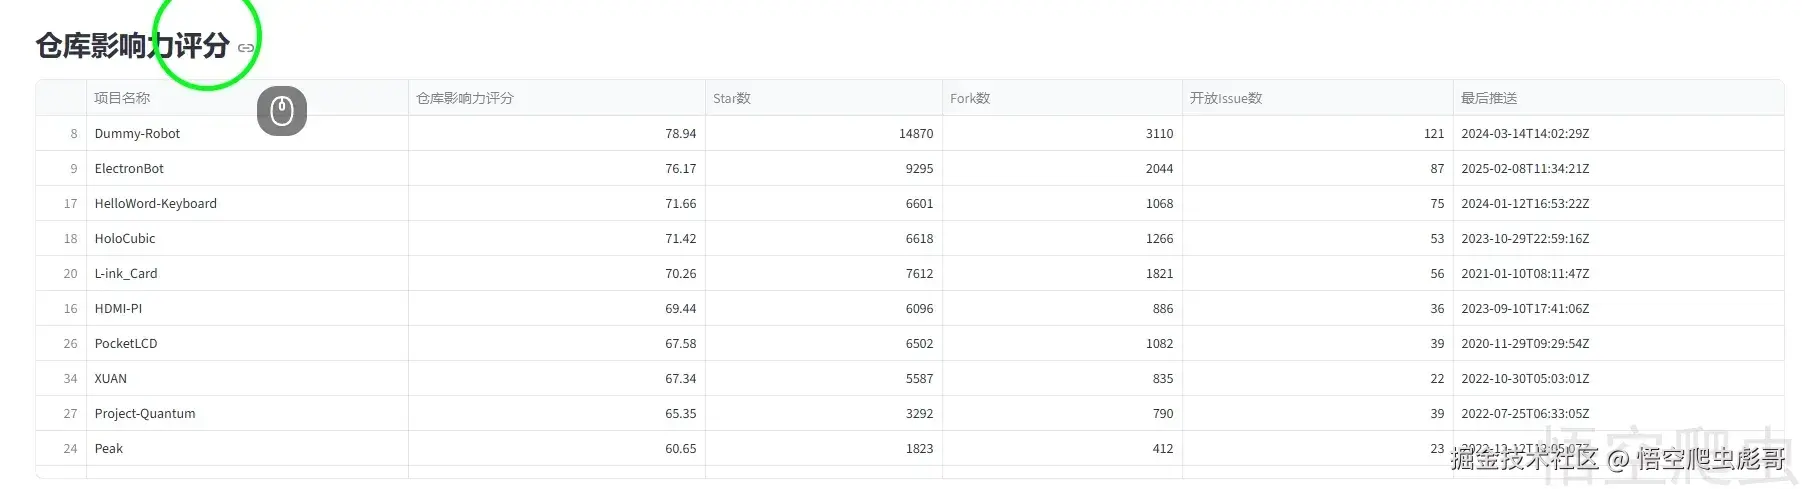Sort by the 仓库影响力评分 column header
This screenshot has height=489, width=1802.
tap(465, 98)
